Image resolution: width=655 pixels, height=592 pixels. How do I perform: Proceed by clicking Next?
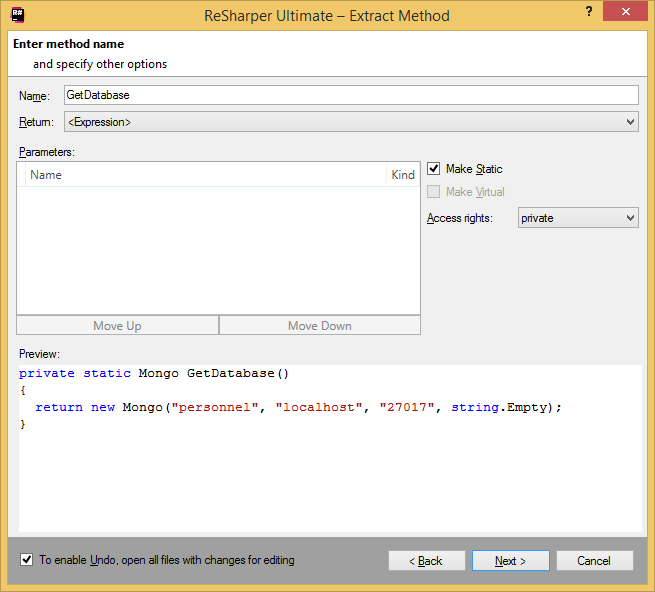click(510, 561)
